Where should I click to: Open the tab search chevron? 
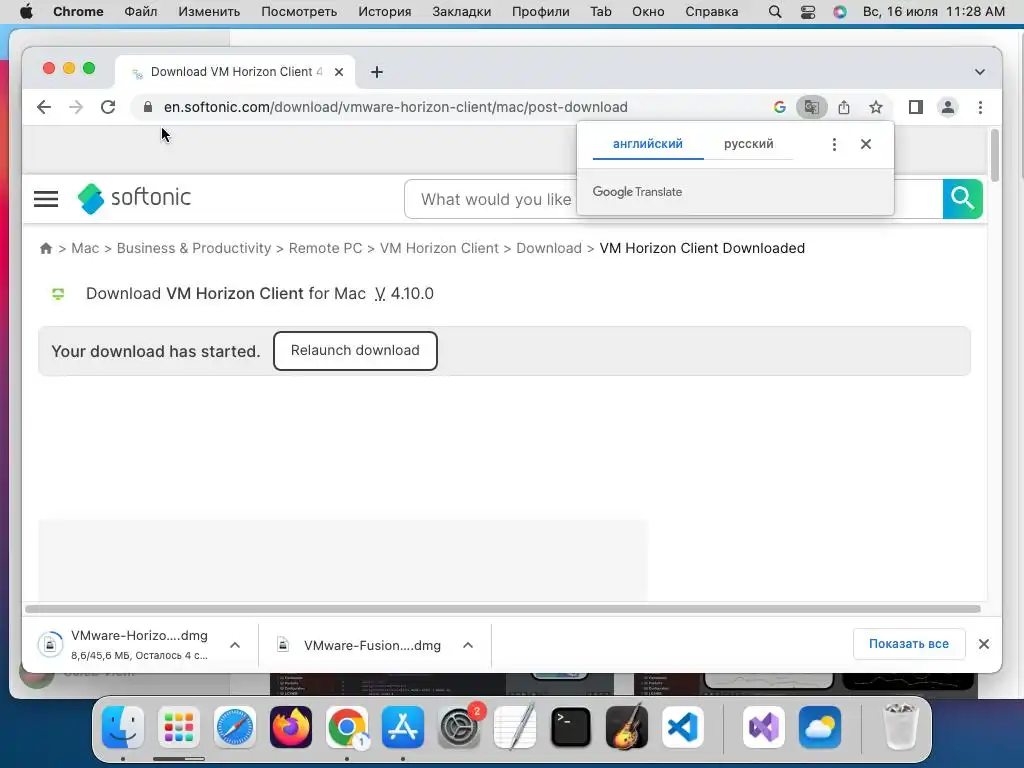980,72
